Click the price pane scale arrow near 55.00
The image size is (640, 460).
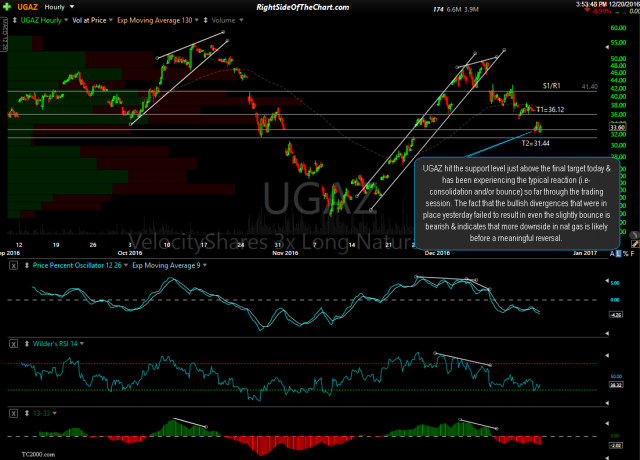(607, 47)
